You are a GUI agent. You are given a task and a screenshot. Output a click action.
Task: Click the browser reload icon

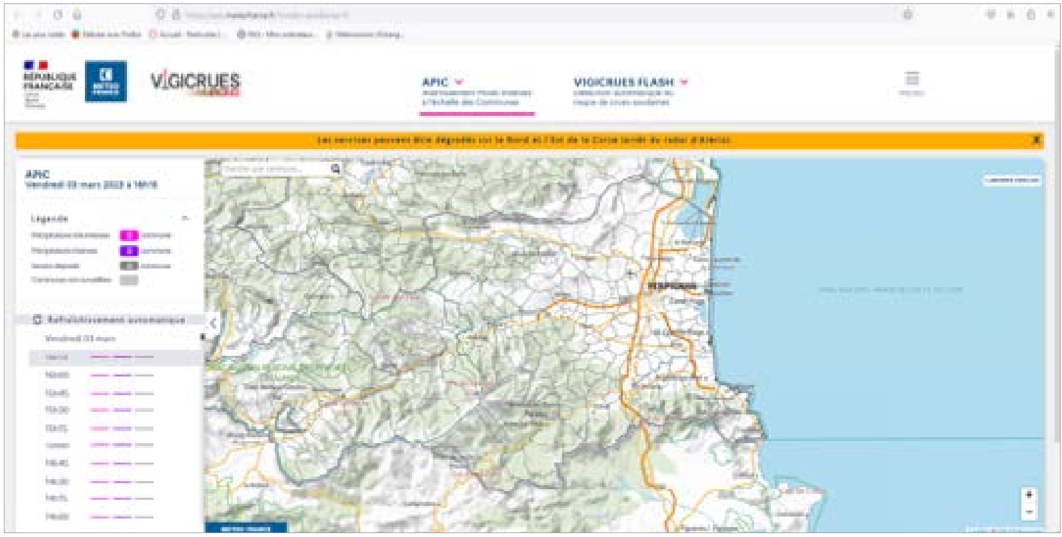[59, 15]
